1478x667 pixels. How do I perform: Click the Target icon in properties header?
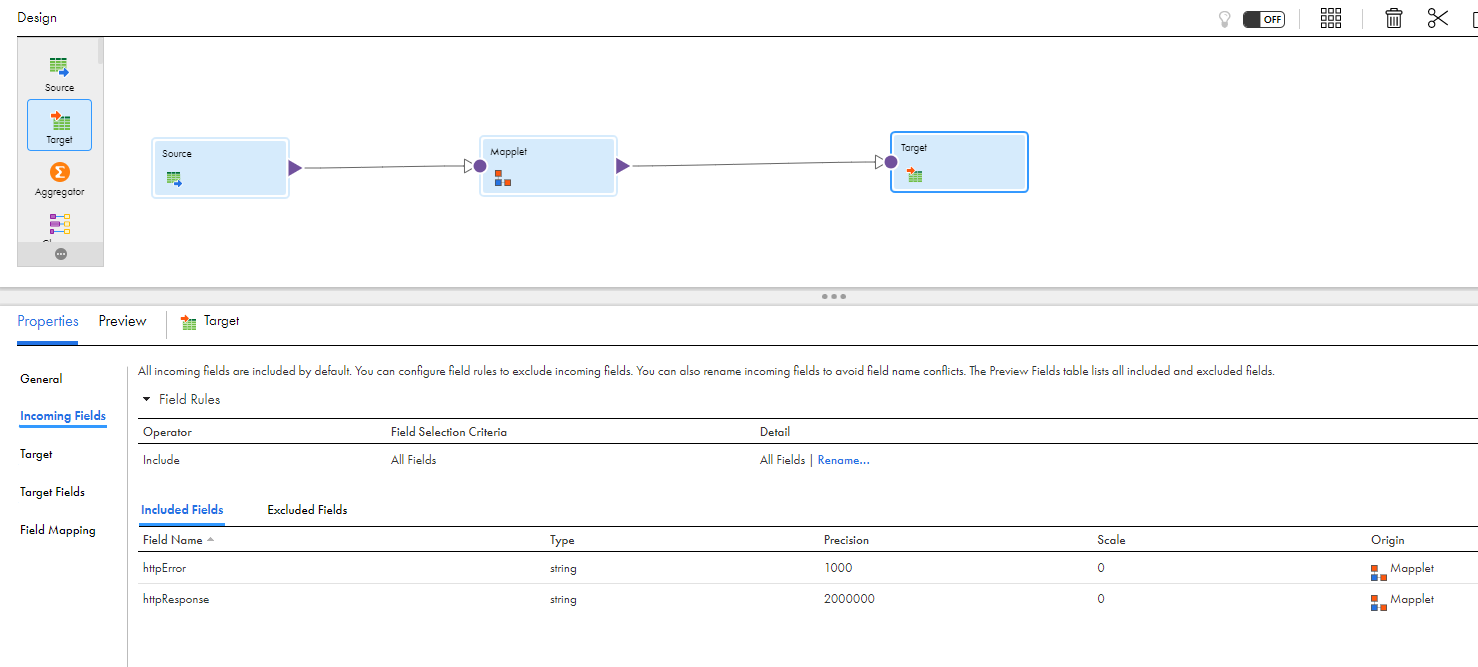(188, 322)
